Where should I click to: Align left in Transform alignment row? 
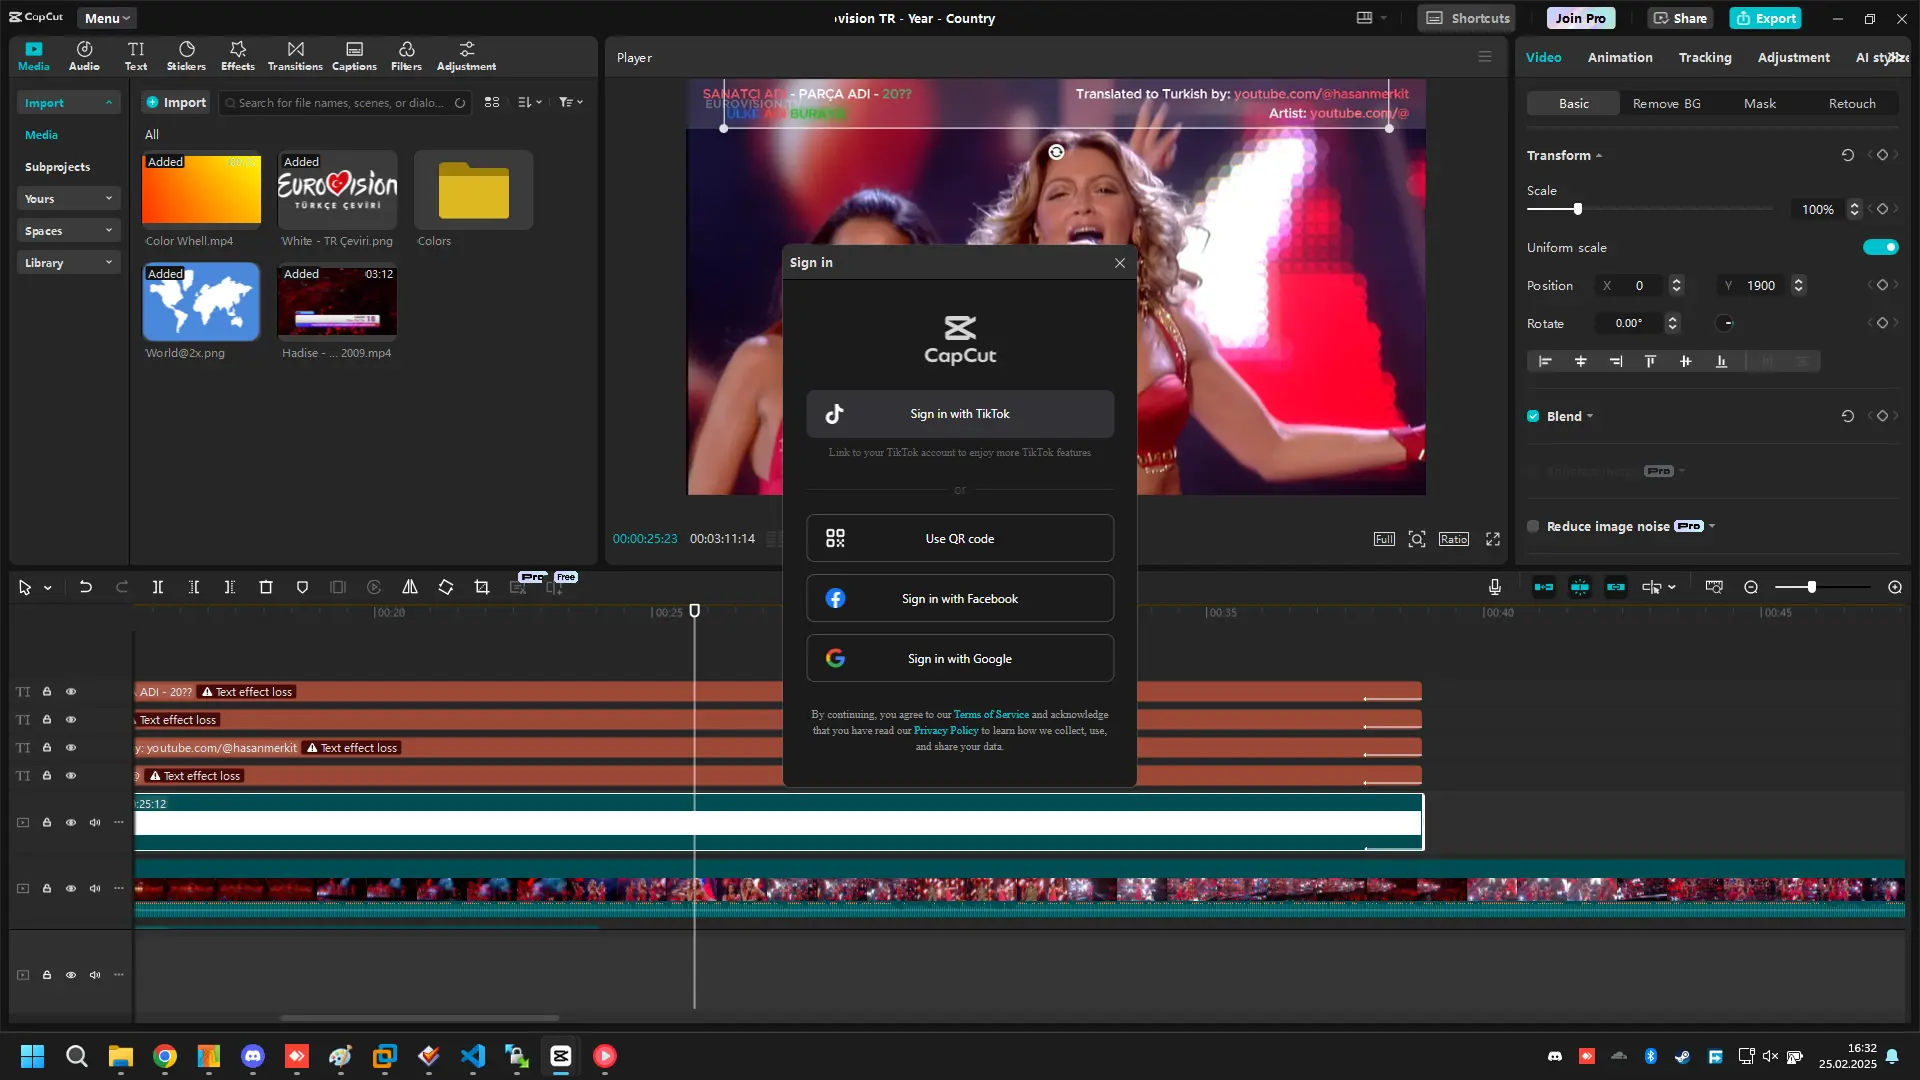point(1545,361)
